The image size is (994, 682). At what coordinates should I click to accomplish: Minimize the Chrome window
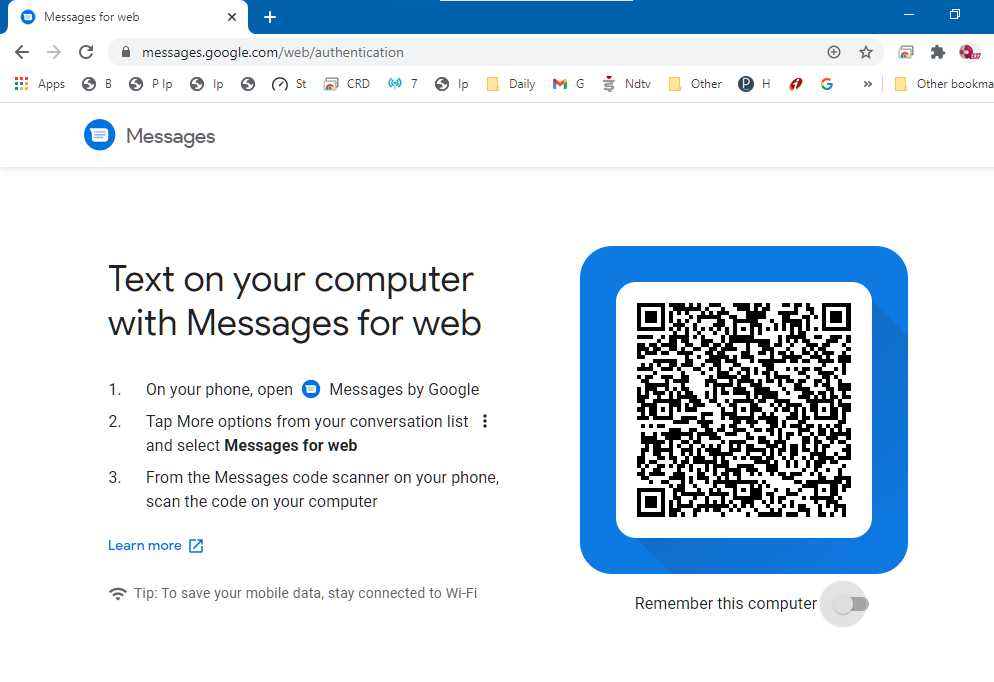point(909,14)
